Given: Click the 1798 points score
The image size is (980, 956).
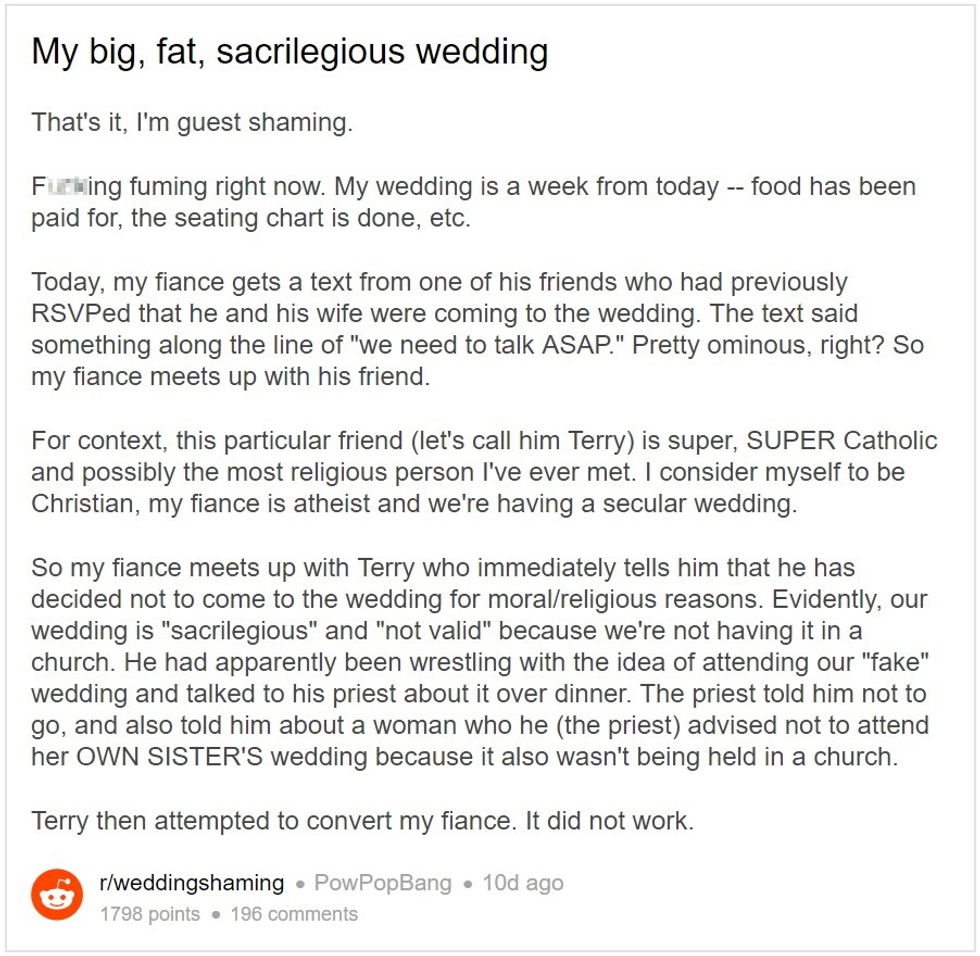Looking at the screenshot, I should [x=150, y=914].
